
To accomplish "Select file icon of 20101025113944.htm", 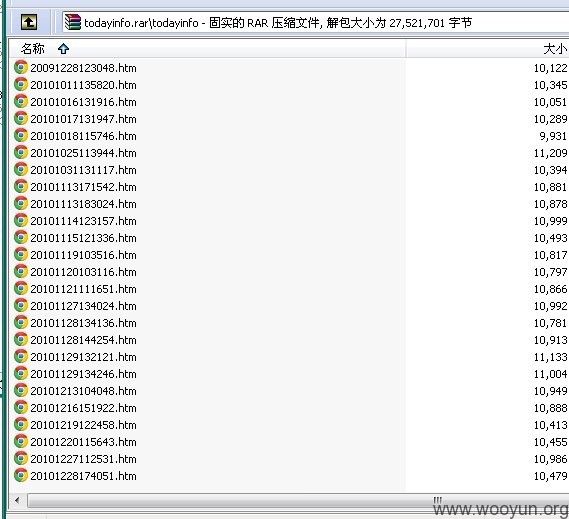I will (21, 152).
